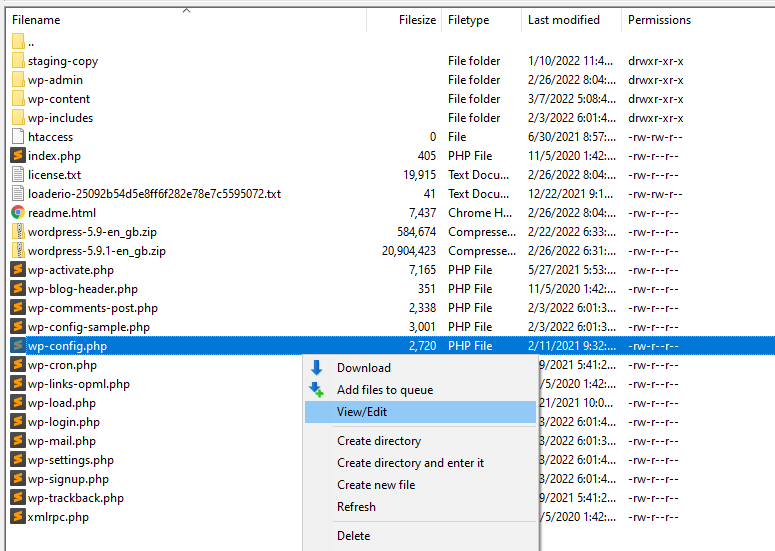Image resolution: width=775 pixels, height=551 pixels.
Task: Choose View/Edit from the context menu
Action: coord(362,412)
